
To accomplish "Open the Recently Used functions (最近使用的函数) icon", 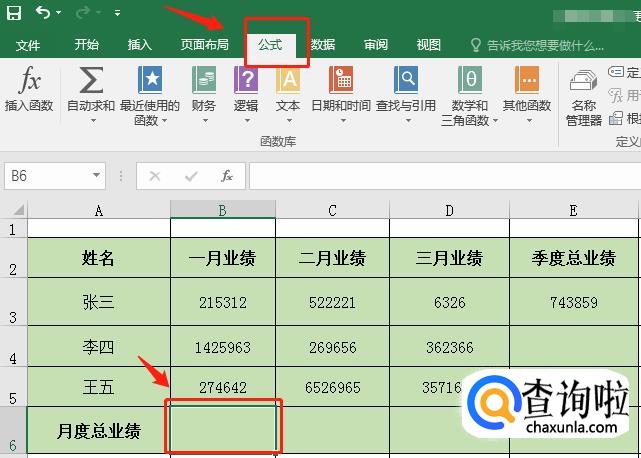I will click(x=149, y=81).
